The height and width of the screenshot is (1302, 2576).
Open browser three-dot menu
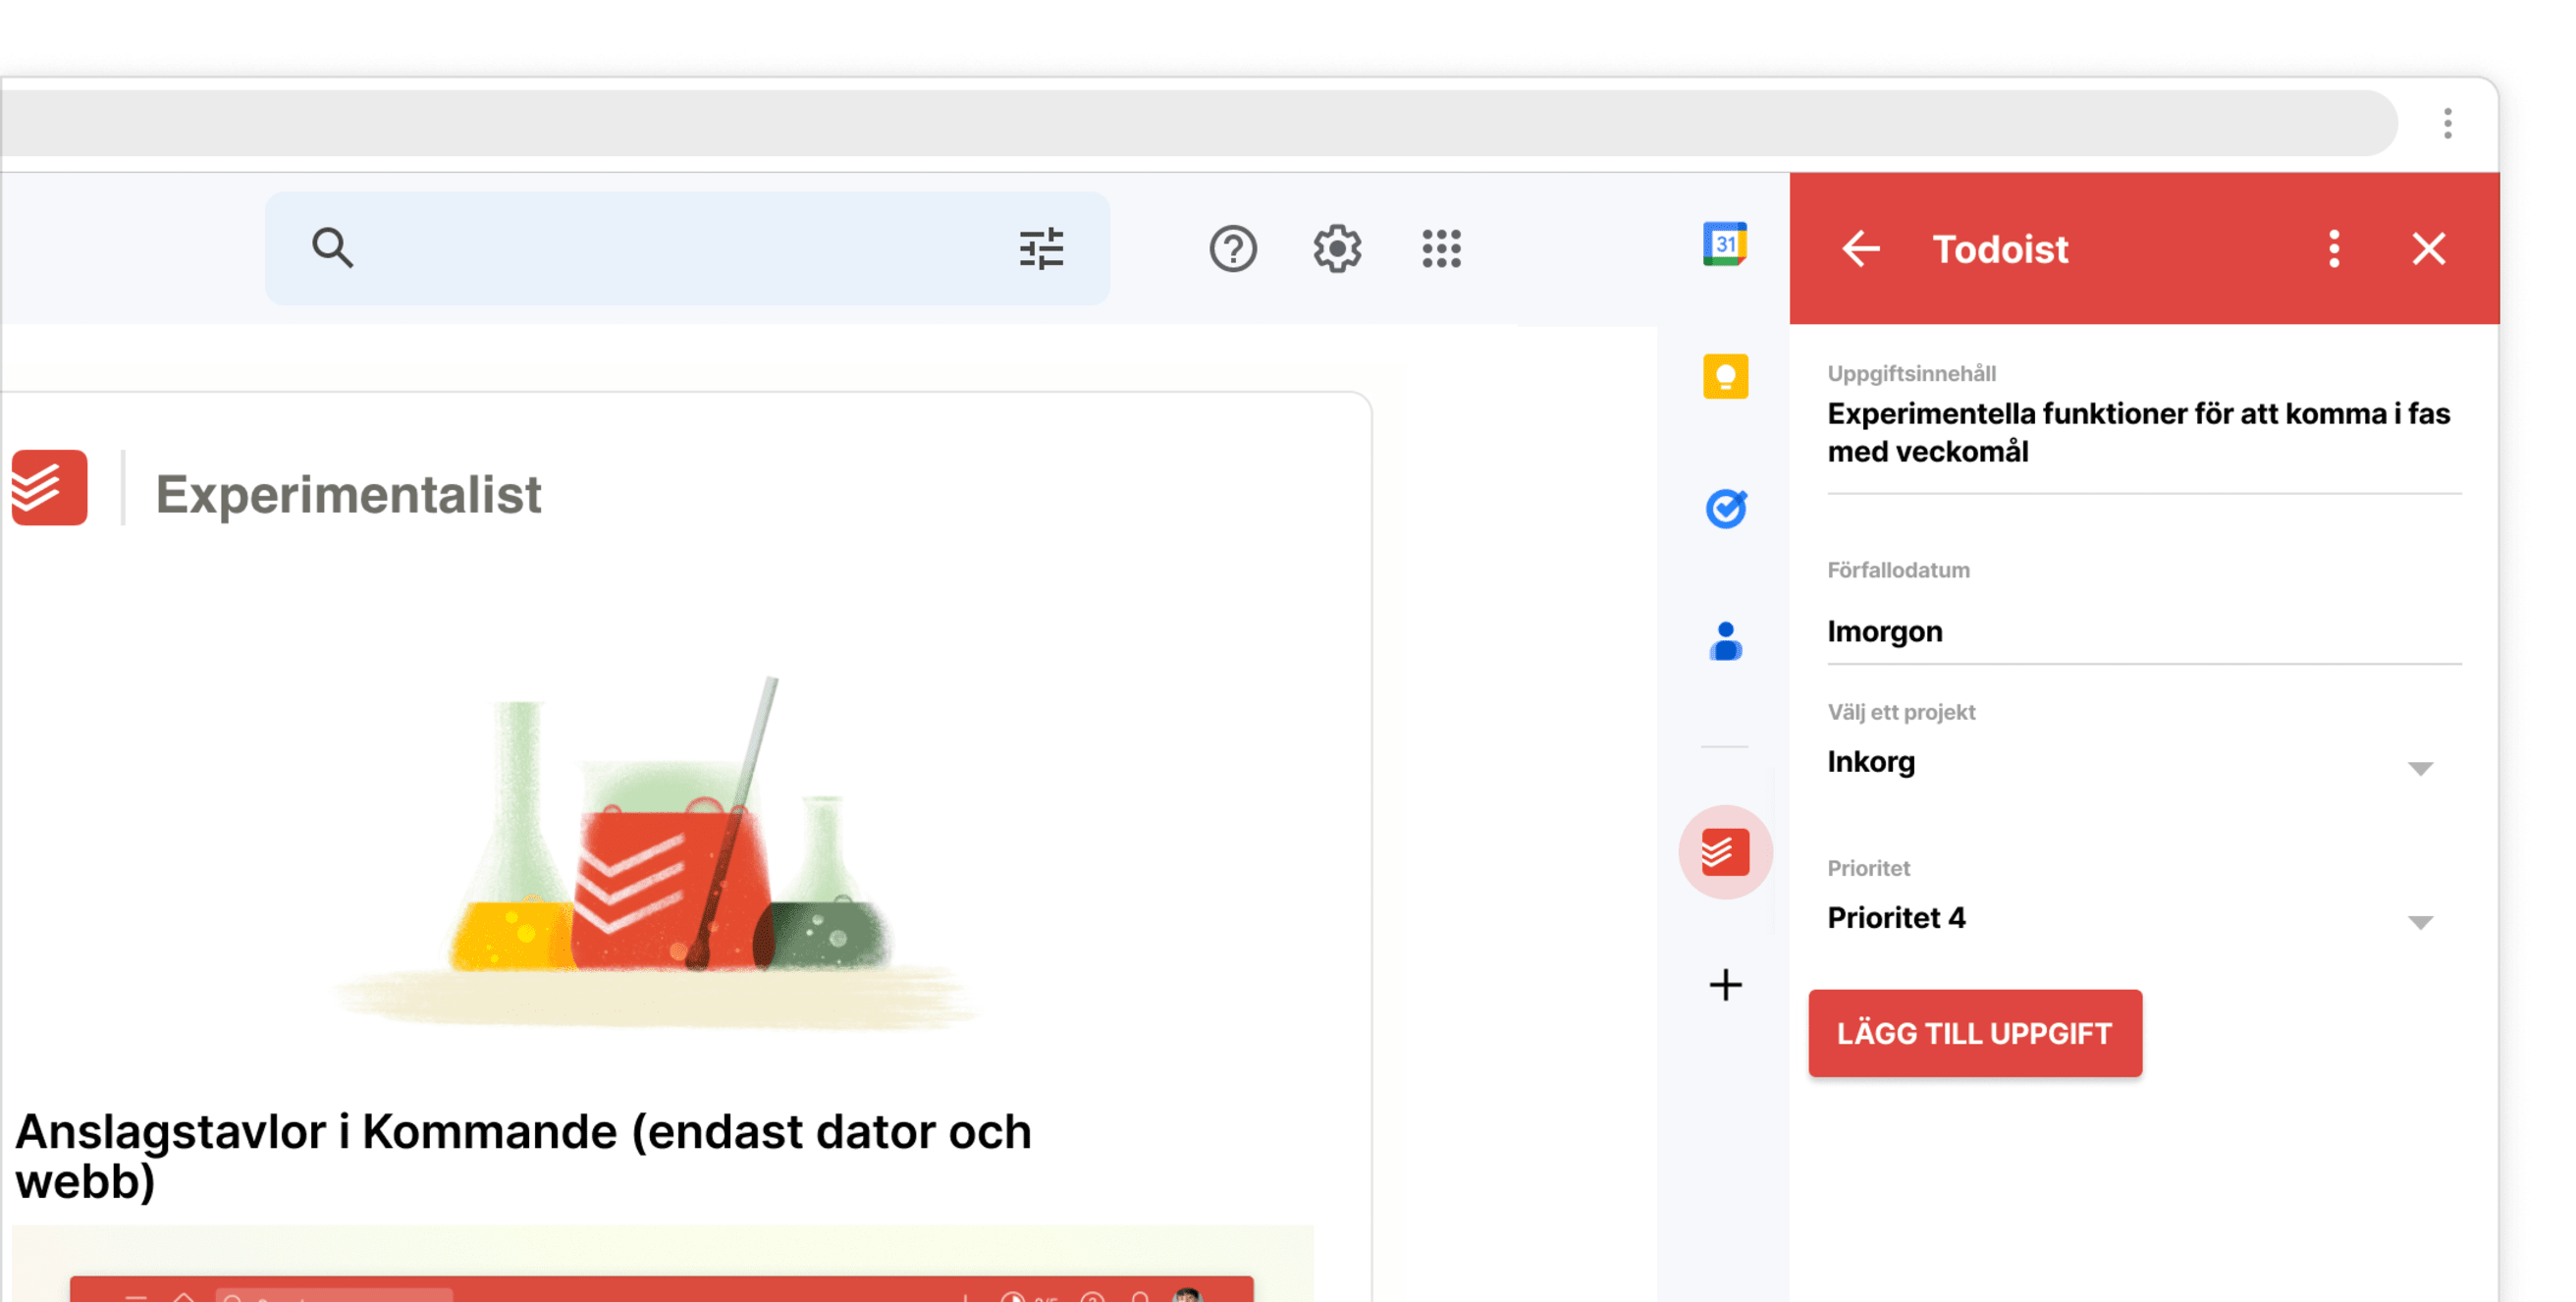click(2447, 123)
